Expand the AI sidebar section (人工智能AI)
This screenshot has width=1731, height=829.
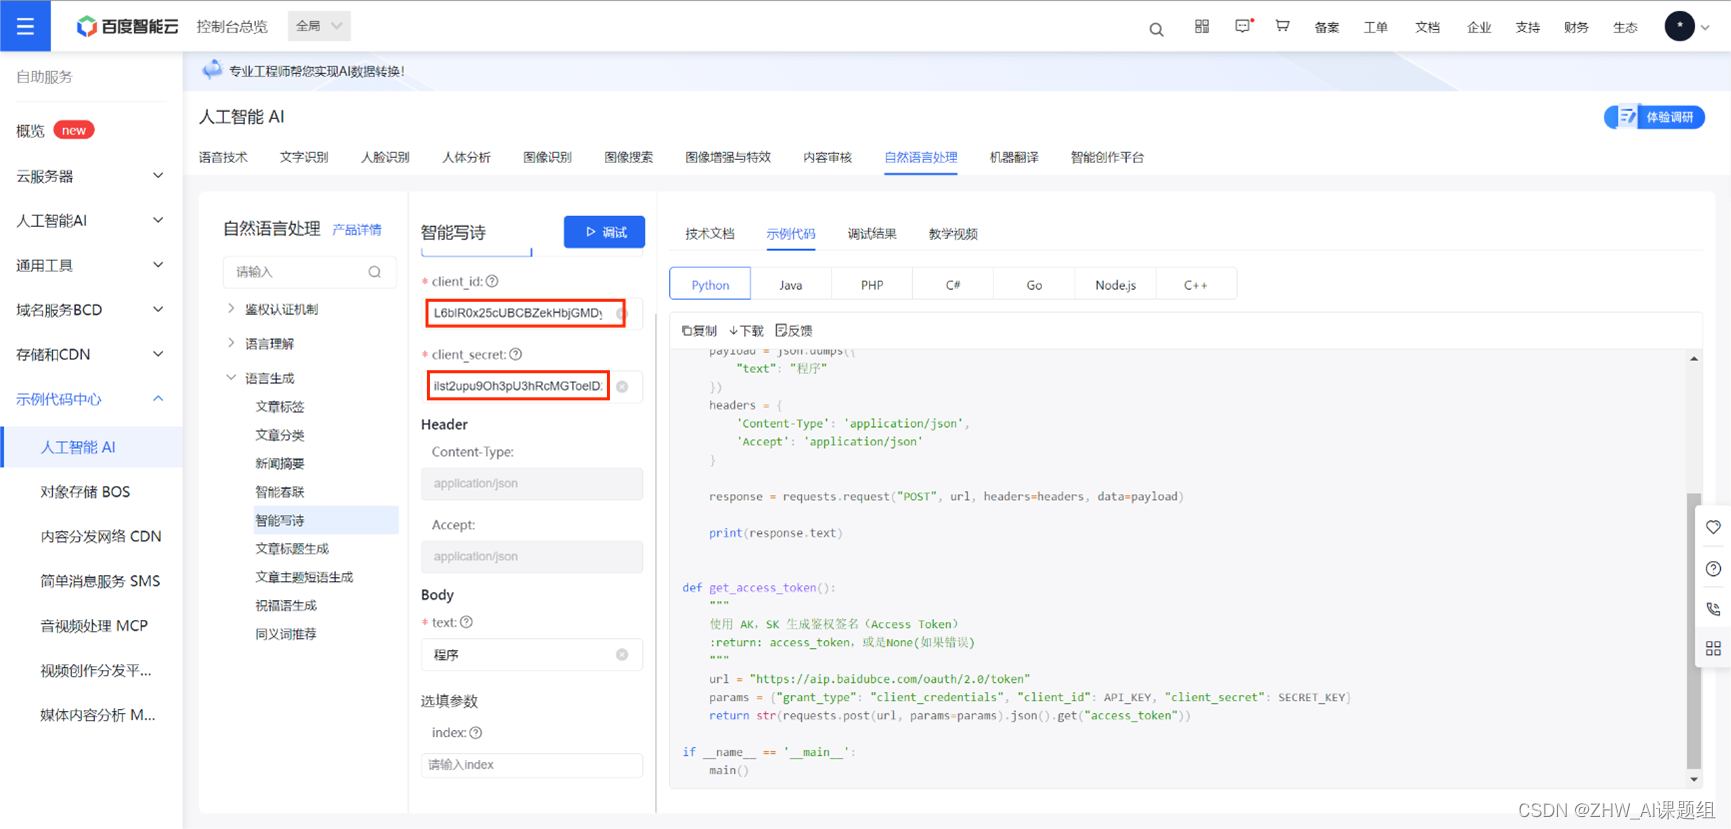tap(91, 221)
